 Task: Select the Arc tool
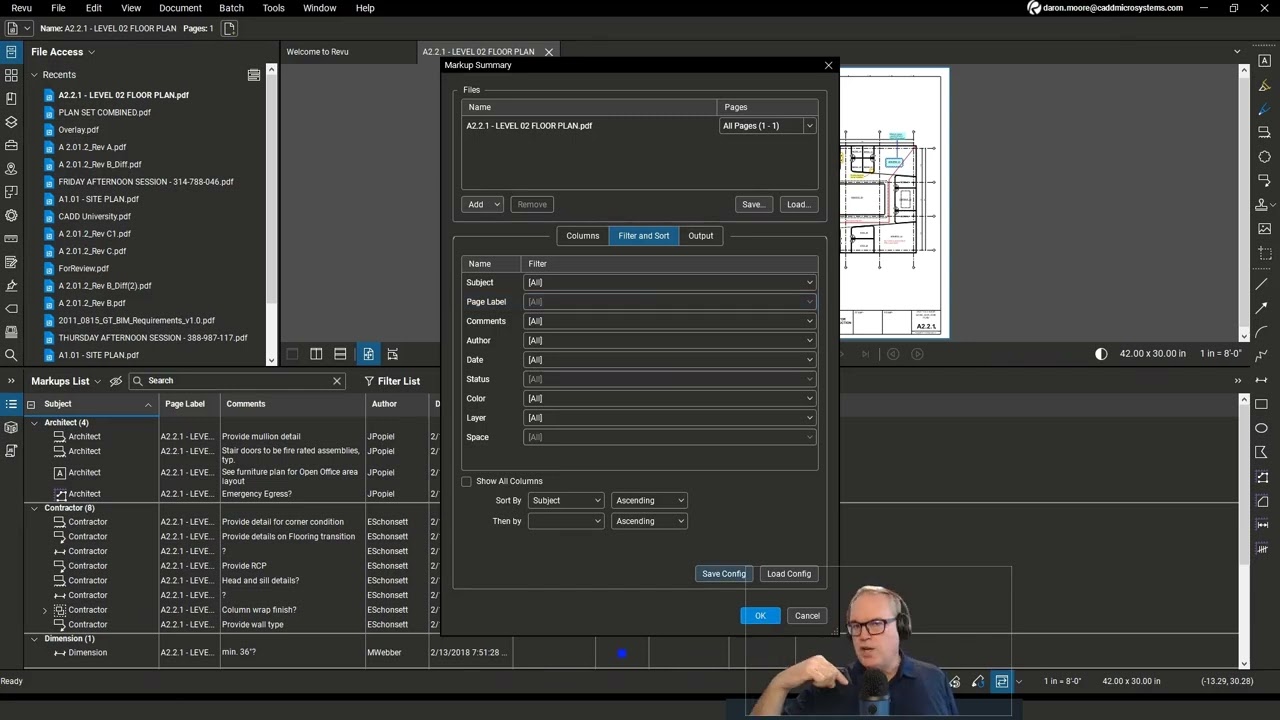tap(1263, 332)
